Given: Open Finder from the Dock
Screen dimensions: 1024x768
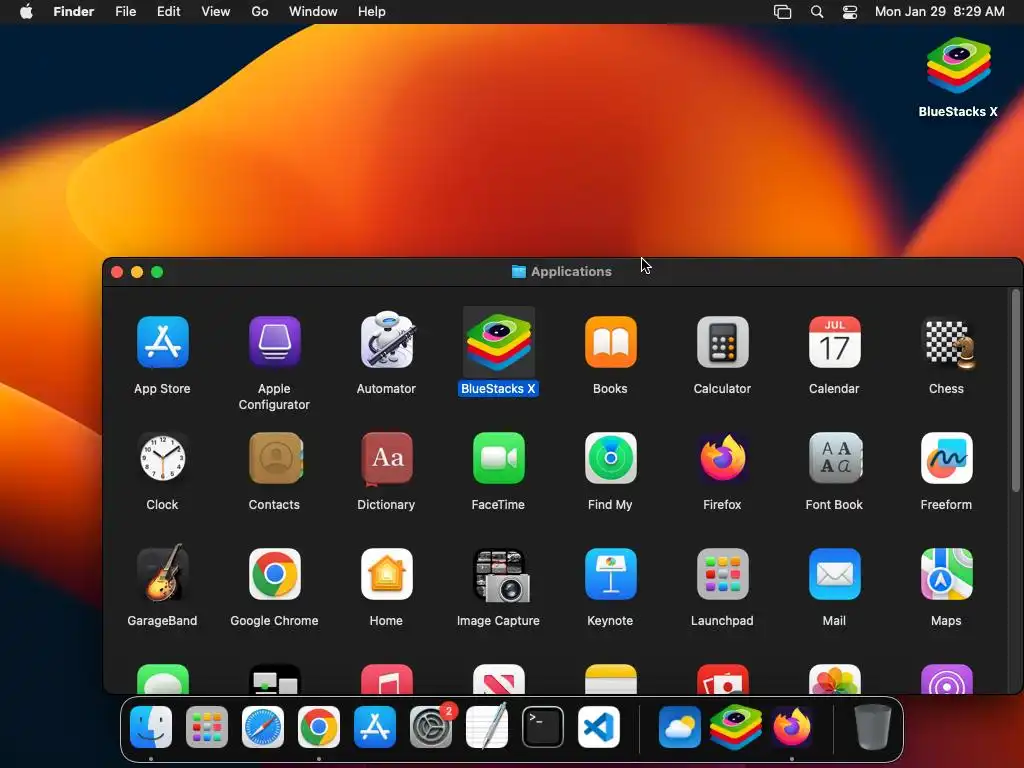Looking at the screenshot, I should click(151, 727).
